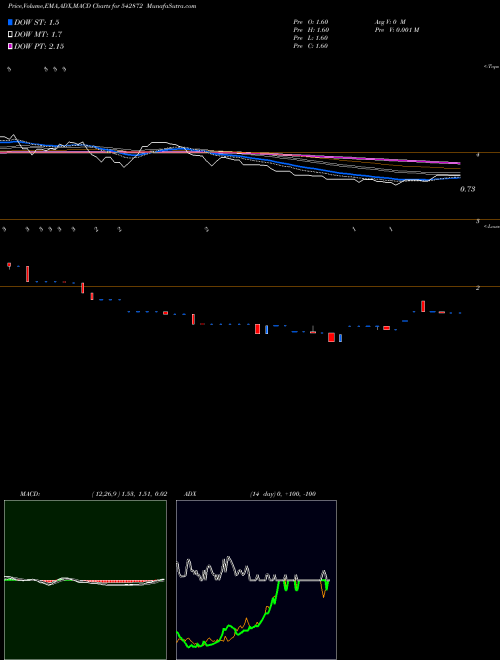Click inside the green MACD chart panel
The height and width of the screenshot is (660, 500).
(85, 580)
